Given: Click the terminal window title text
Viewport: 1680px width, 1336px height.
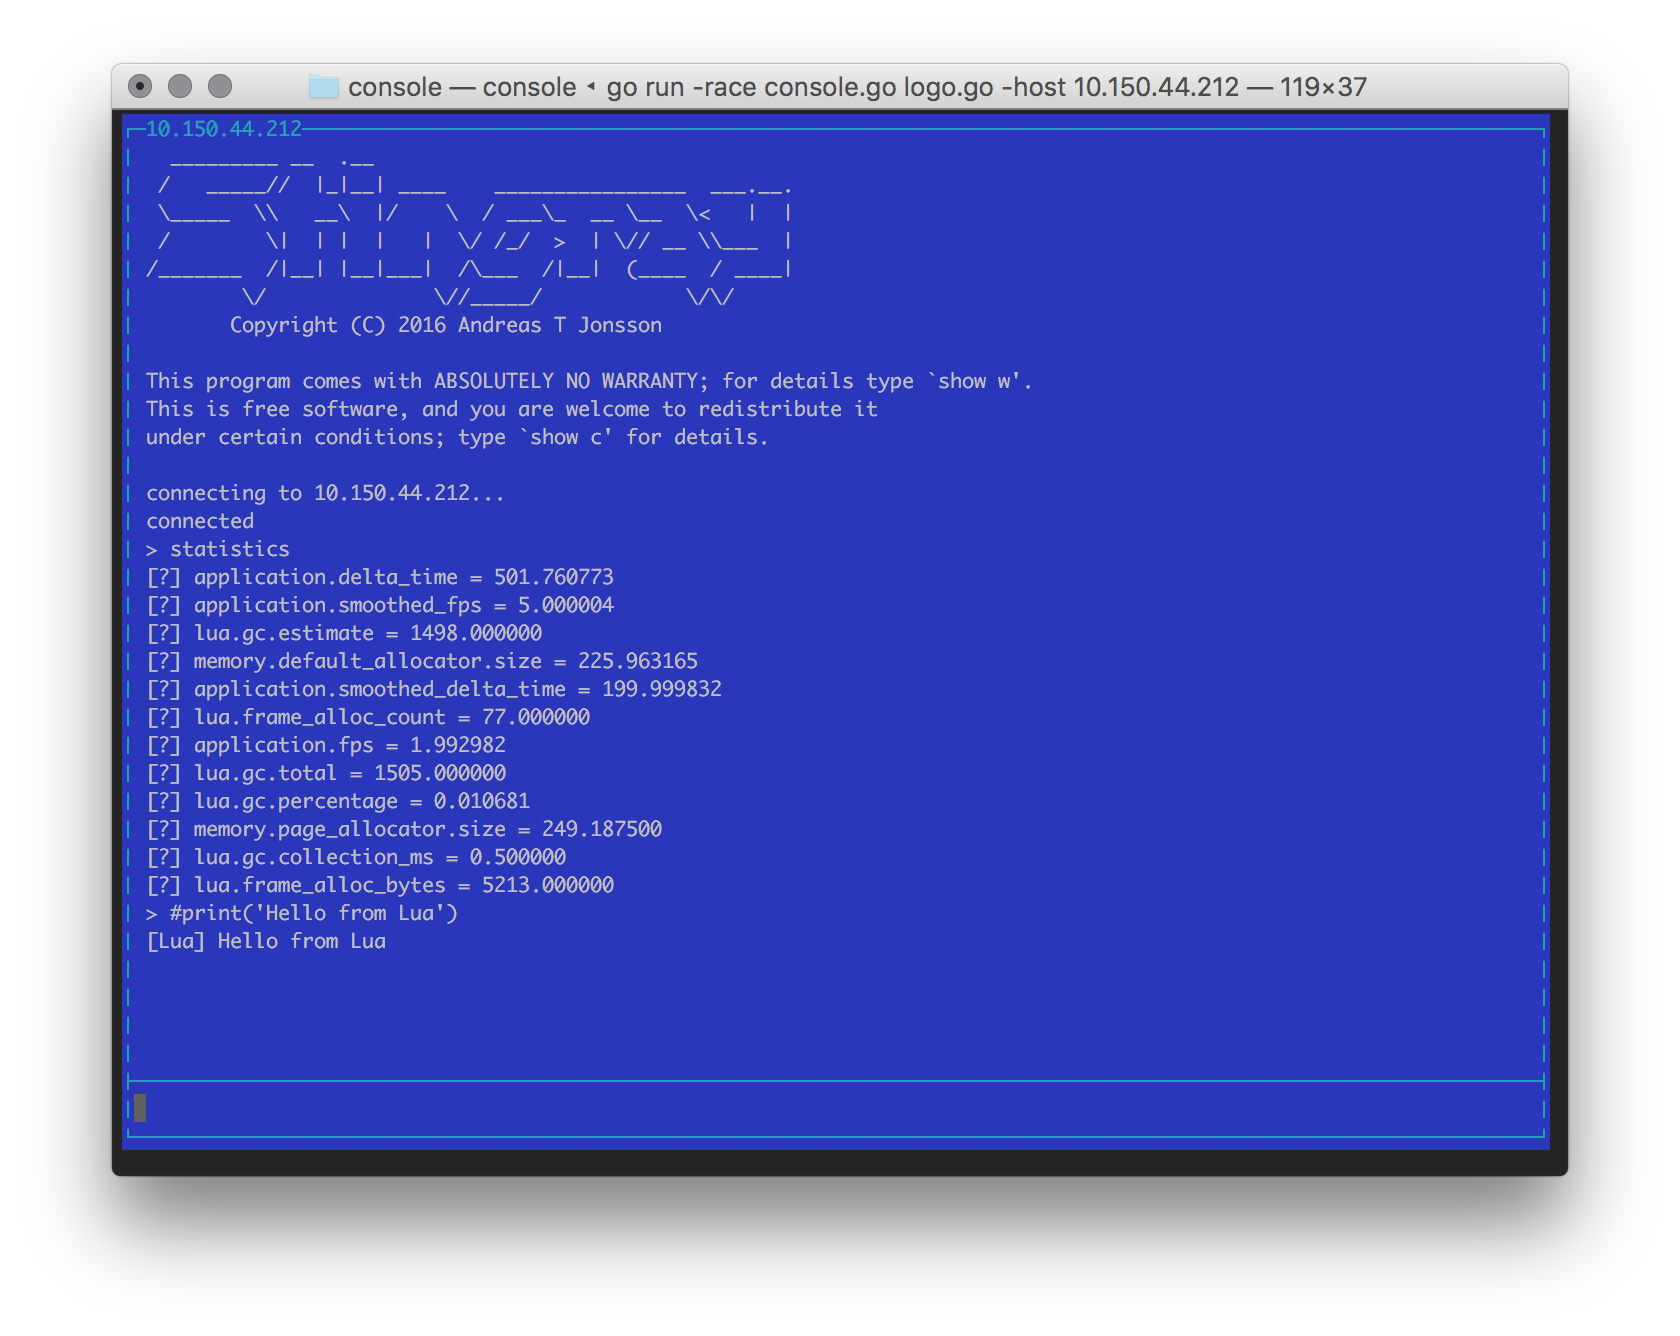Looking at the screenshot, I should (x=857, y=87).
